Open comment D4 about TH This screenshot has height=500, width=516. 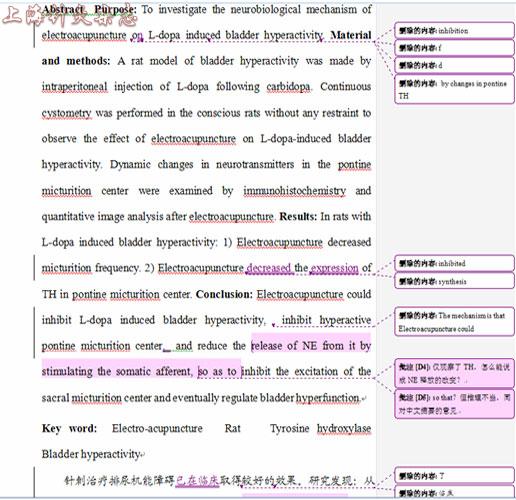pos(454,373)
